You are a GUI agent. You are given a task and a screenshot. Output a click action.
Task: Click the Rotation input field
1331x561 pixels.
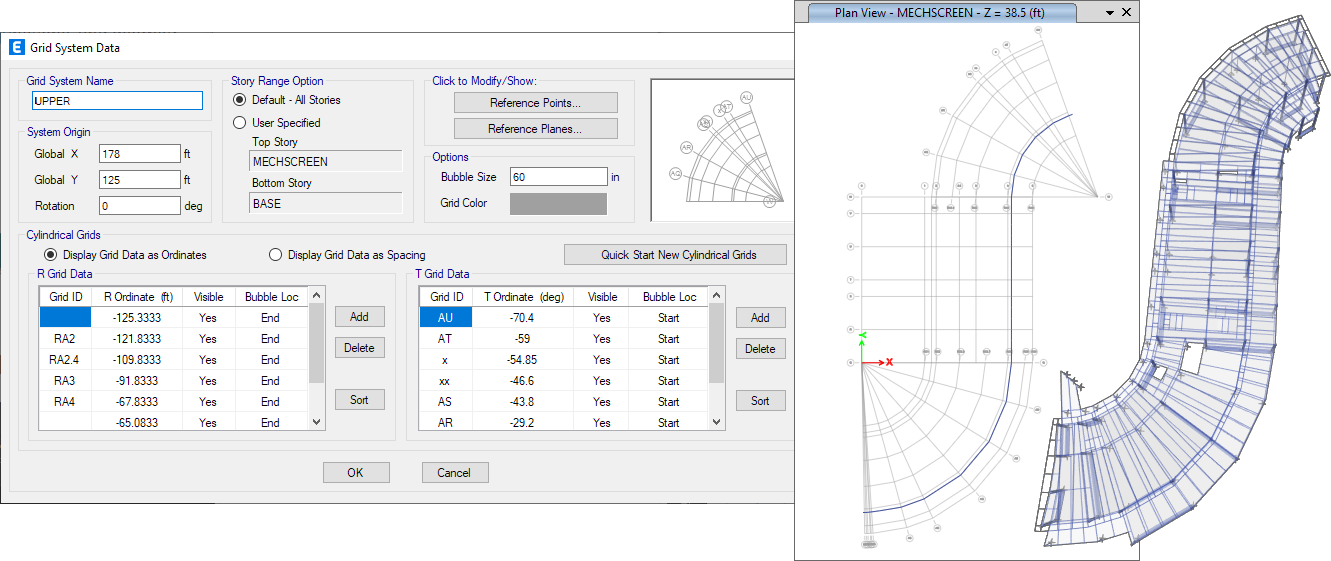(140, 206)
